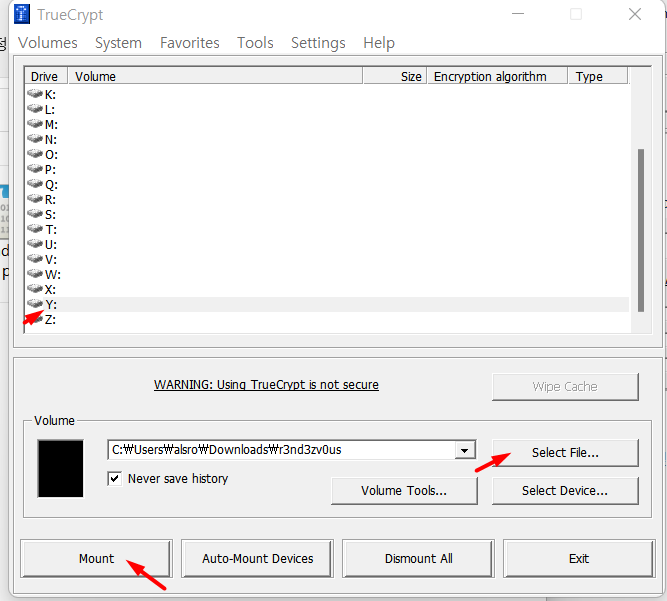Click the TrueCrypt logo image in Volume group
667x601 pixels.
click(x=60, y=468)
